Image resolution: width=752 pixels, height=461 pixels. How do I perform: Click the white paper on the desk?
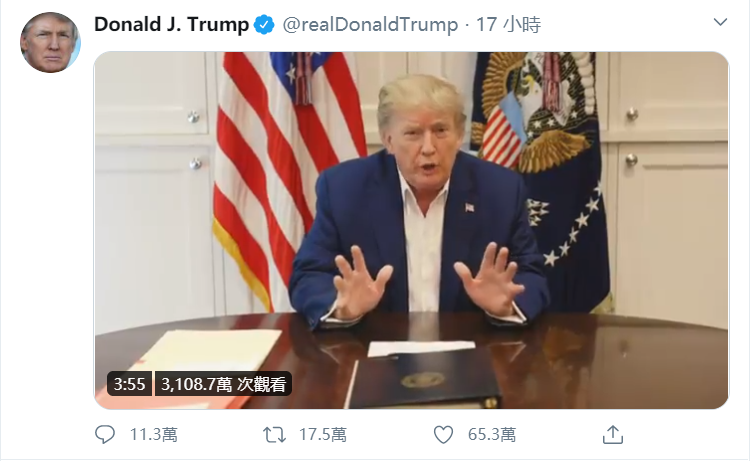pyautogui.click(x=421, y=348)
